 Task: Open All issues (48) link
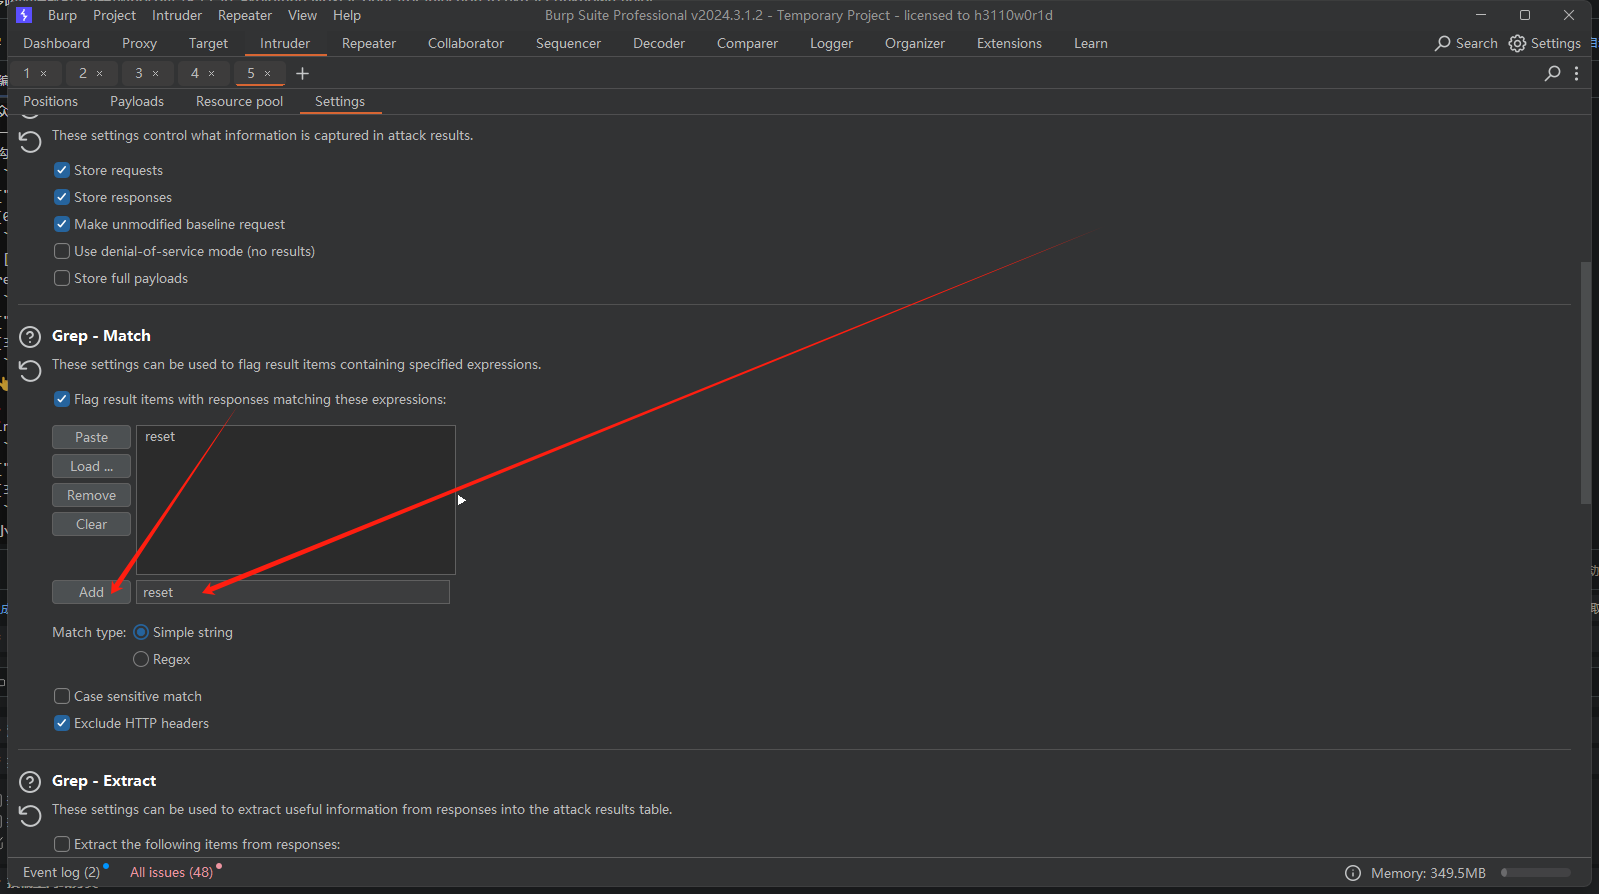pyautogui.click(x=171, y=872)
